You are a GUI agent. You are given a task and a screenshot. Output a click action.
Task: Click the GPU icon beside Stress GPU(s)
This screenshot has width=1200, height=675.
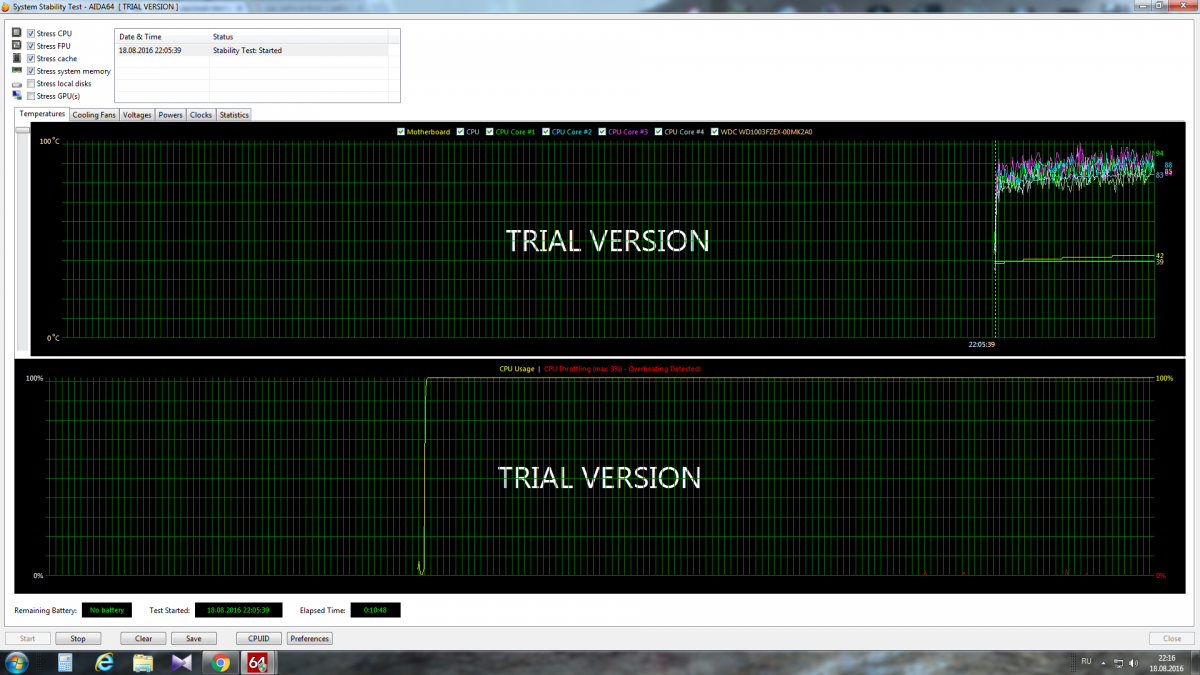click(17, 96)
